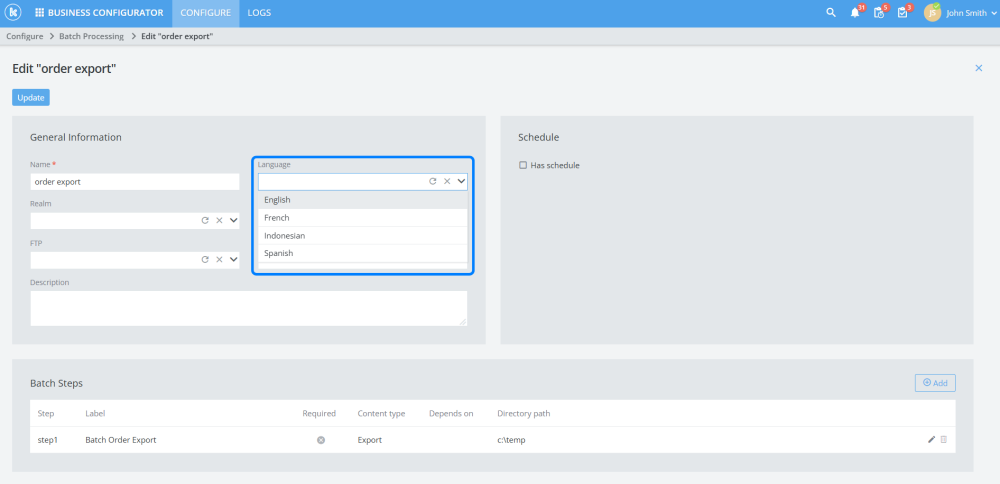Open the Business Configurator grid menu icon

pyautogui.click(x=40, y=13)
